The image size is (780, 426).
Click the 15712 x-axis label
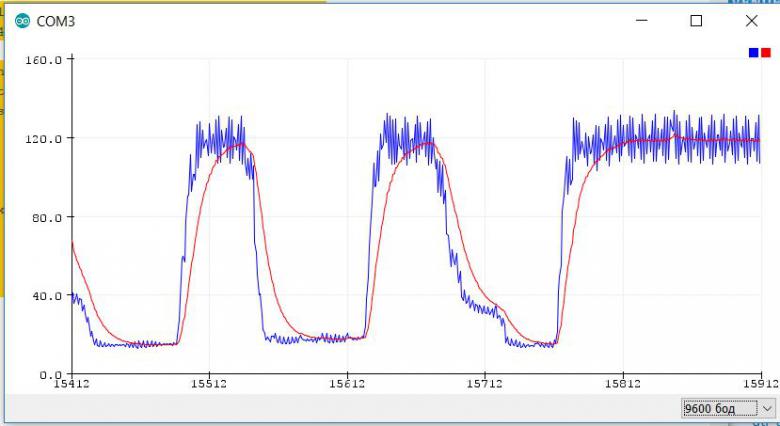click(x=485, y=384)
